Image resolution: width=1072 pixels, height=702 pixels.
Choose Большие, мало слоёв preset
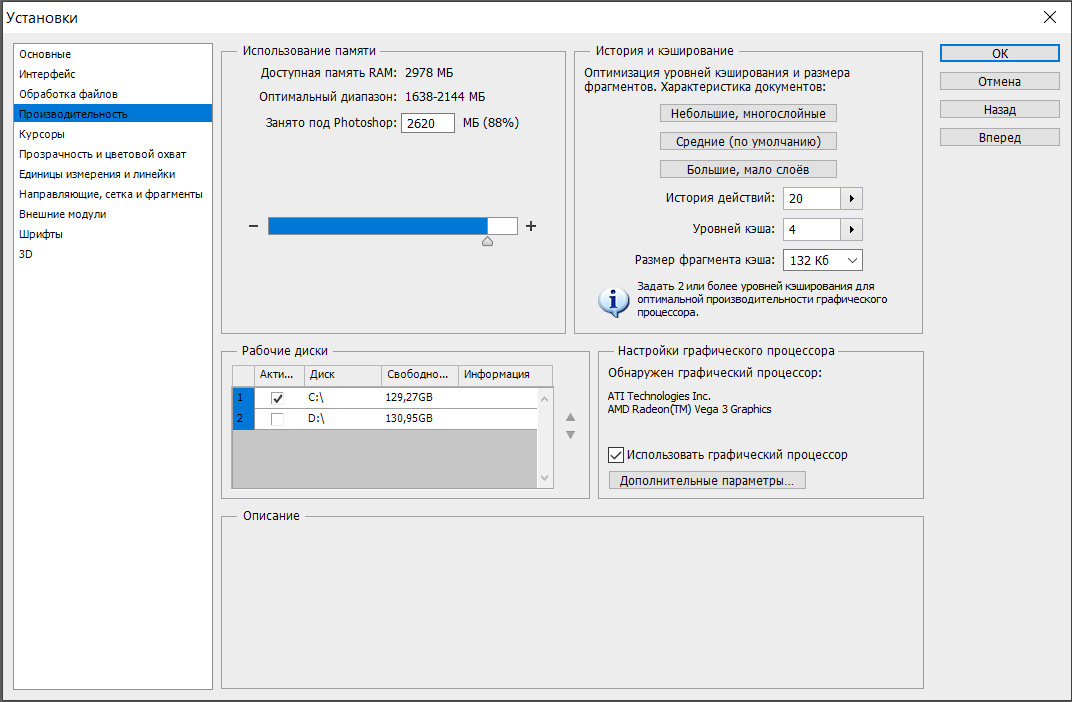(x=748, y=170)
